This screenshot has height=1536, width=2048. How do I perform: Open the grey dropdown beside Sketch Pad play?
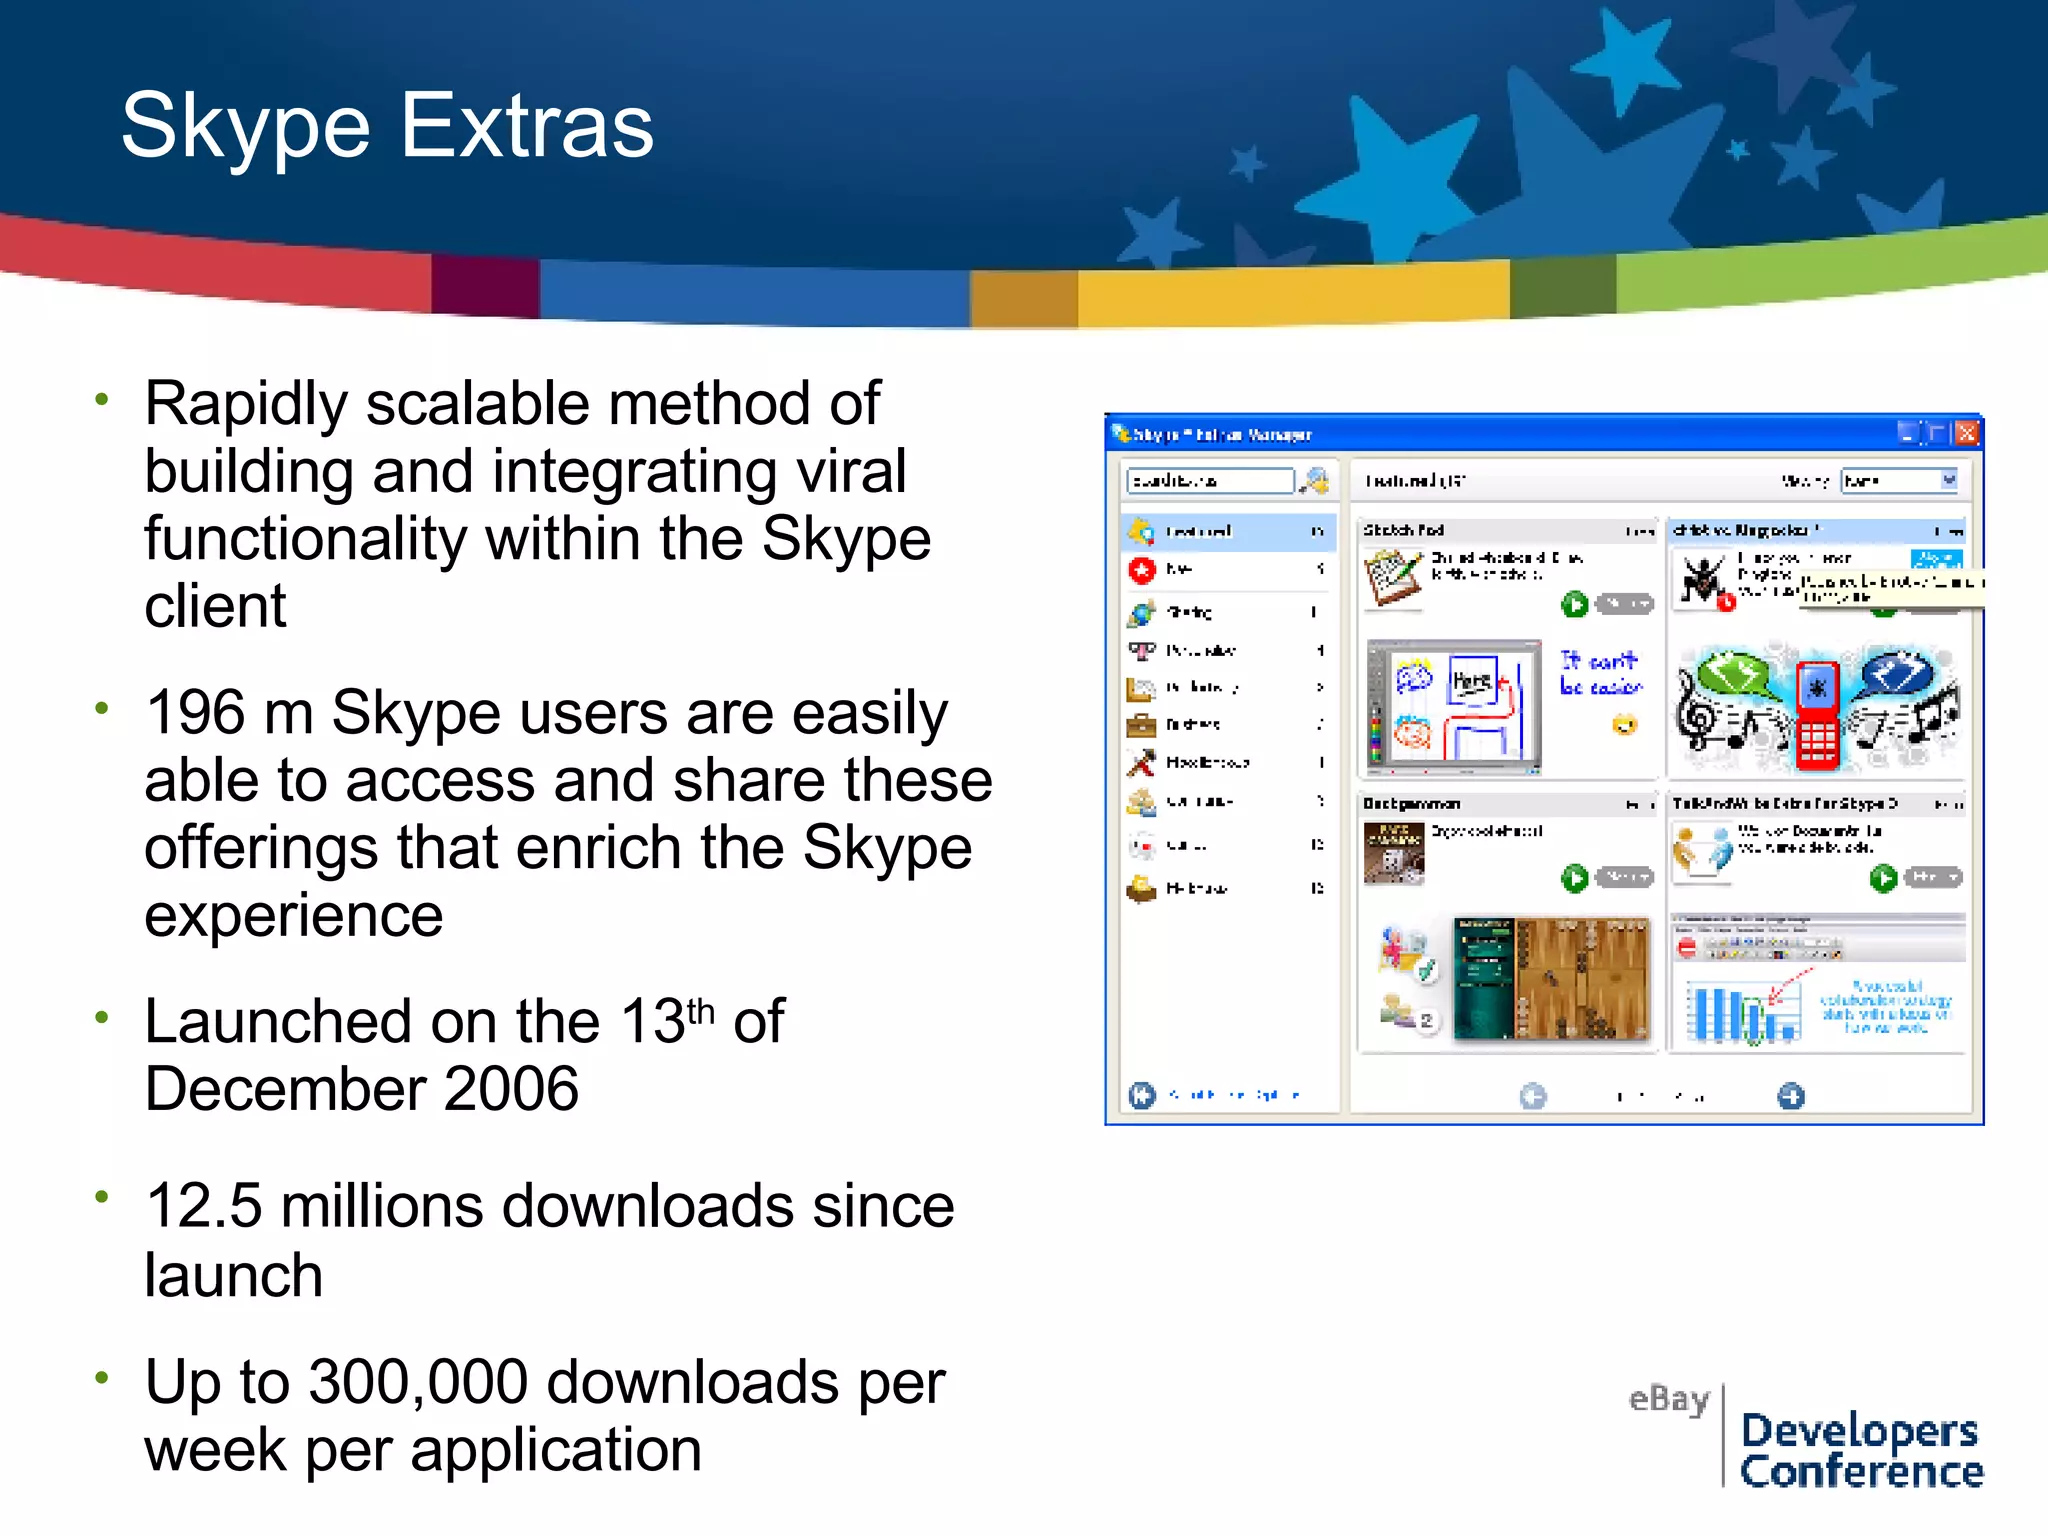coord(1625,604)
